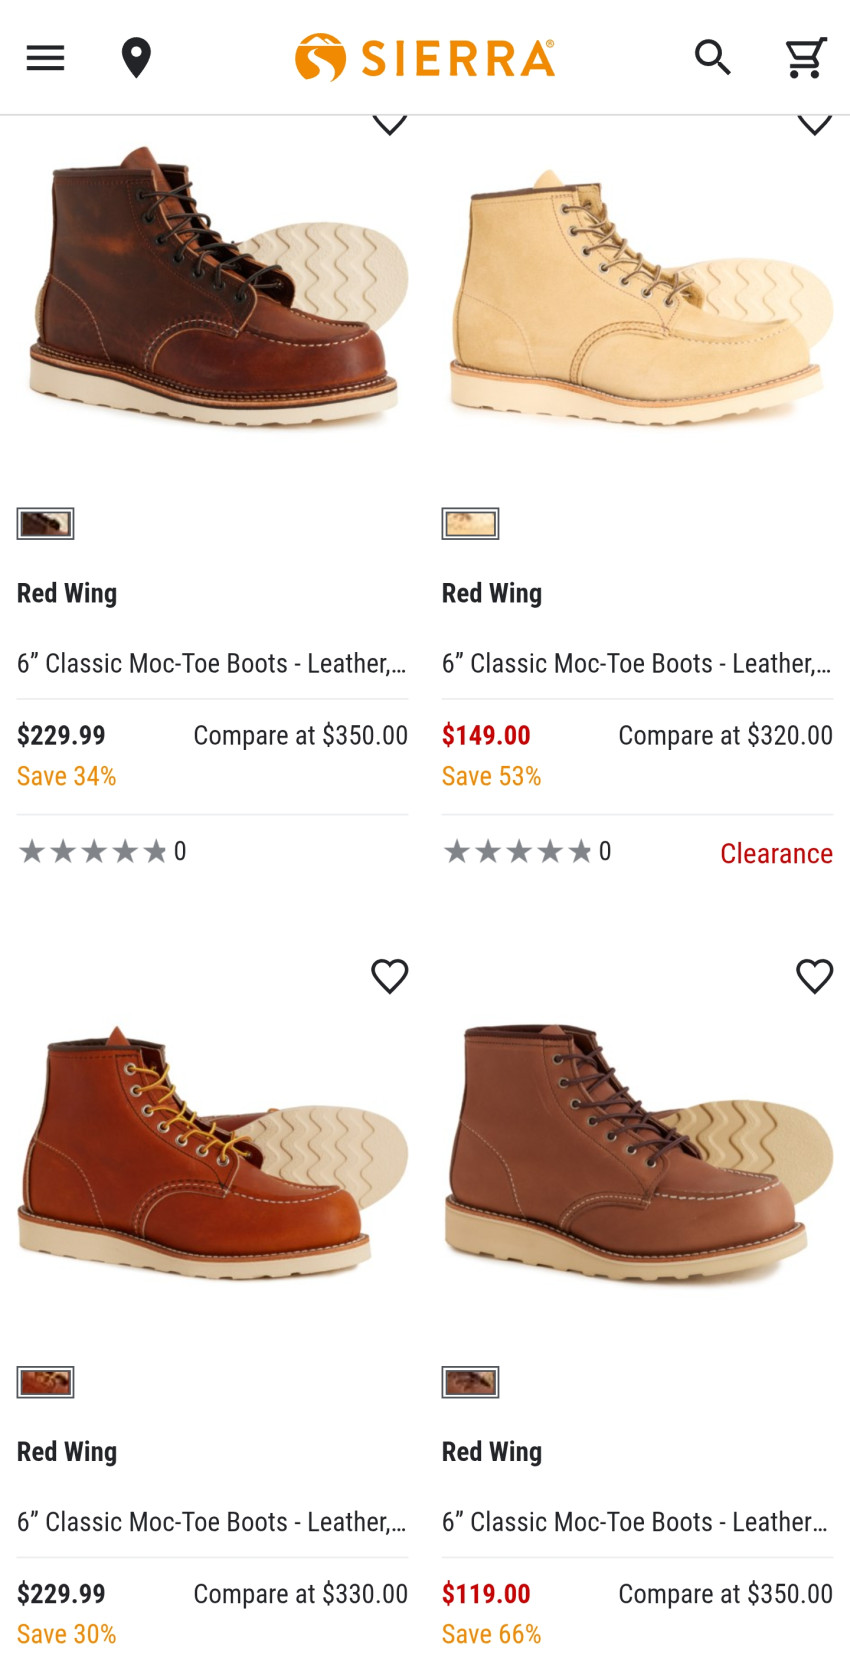Click the red Clearance label
Image resolution: width=850 pixels, height=1664 pixels.
pyautogui.click(x=776, y=853)
